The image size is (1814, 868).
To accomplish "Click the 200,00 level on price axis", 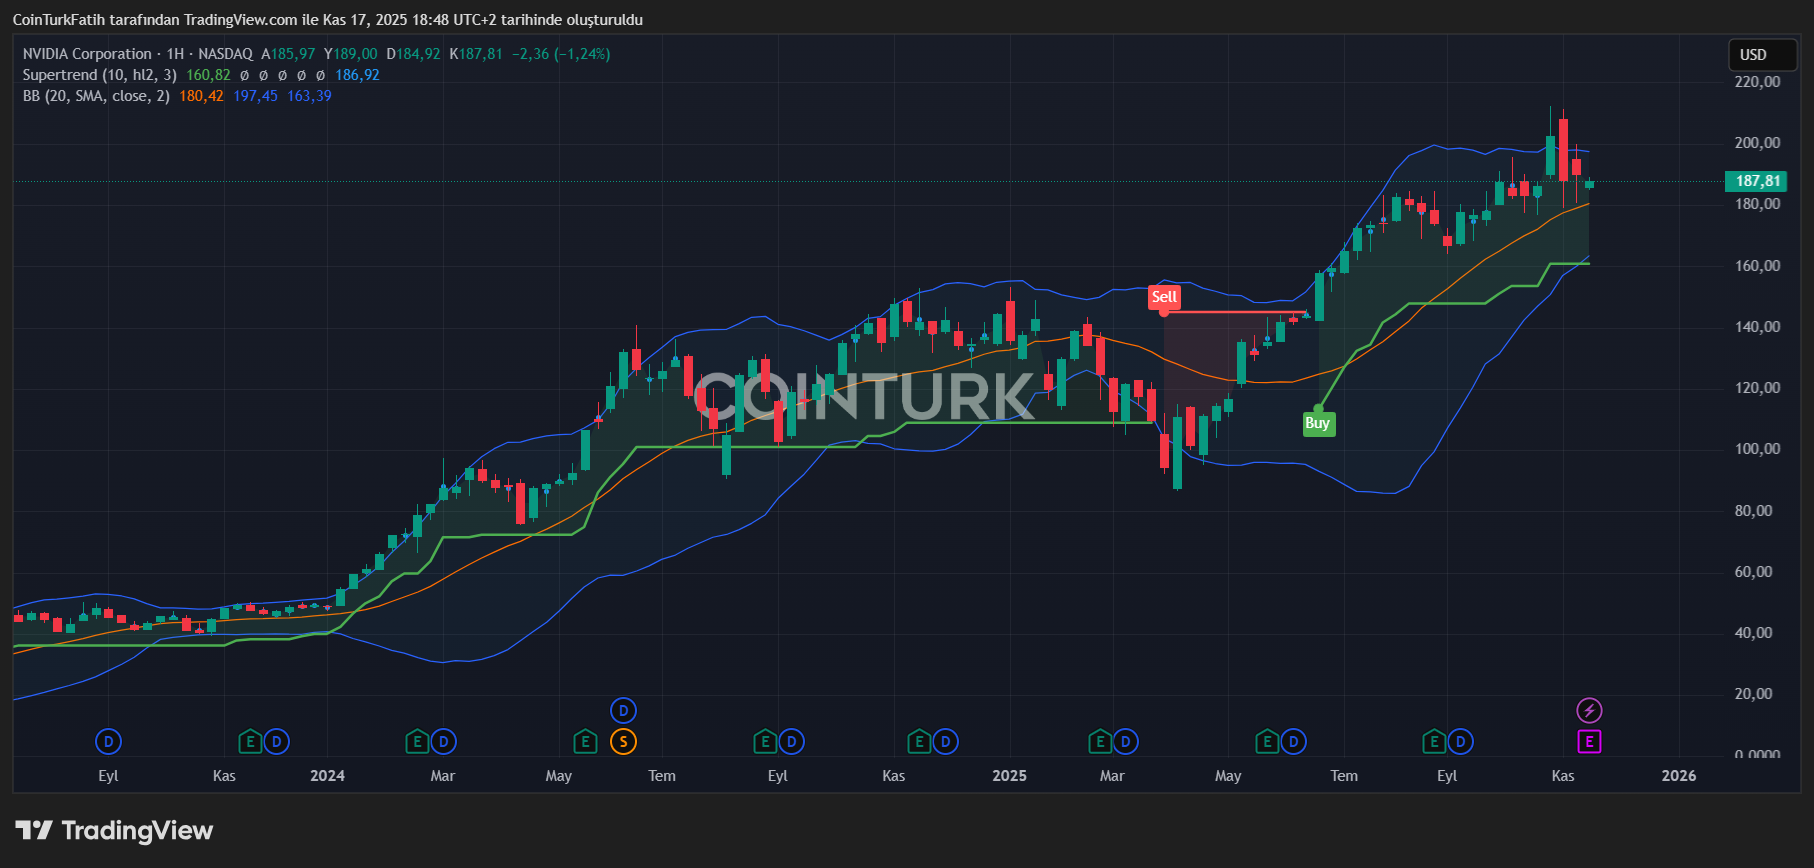I will 1757,143.
